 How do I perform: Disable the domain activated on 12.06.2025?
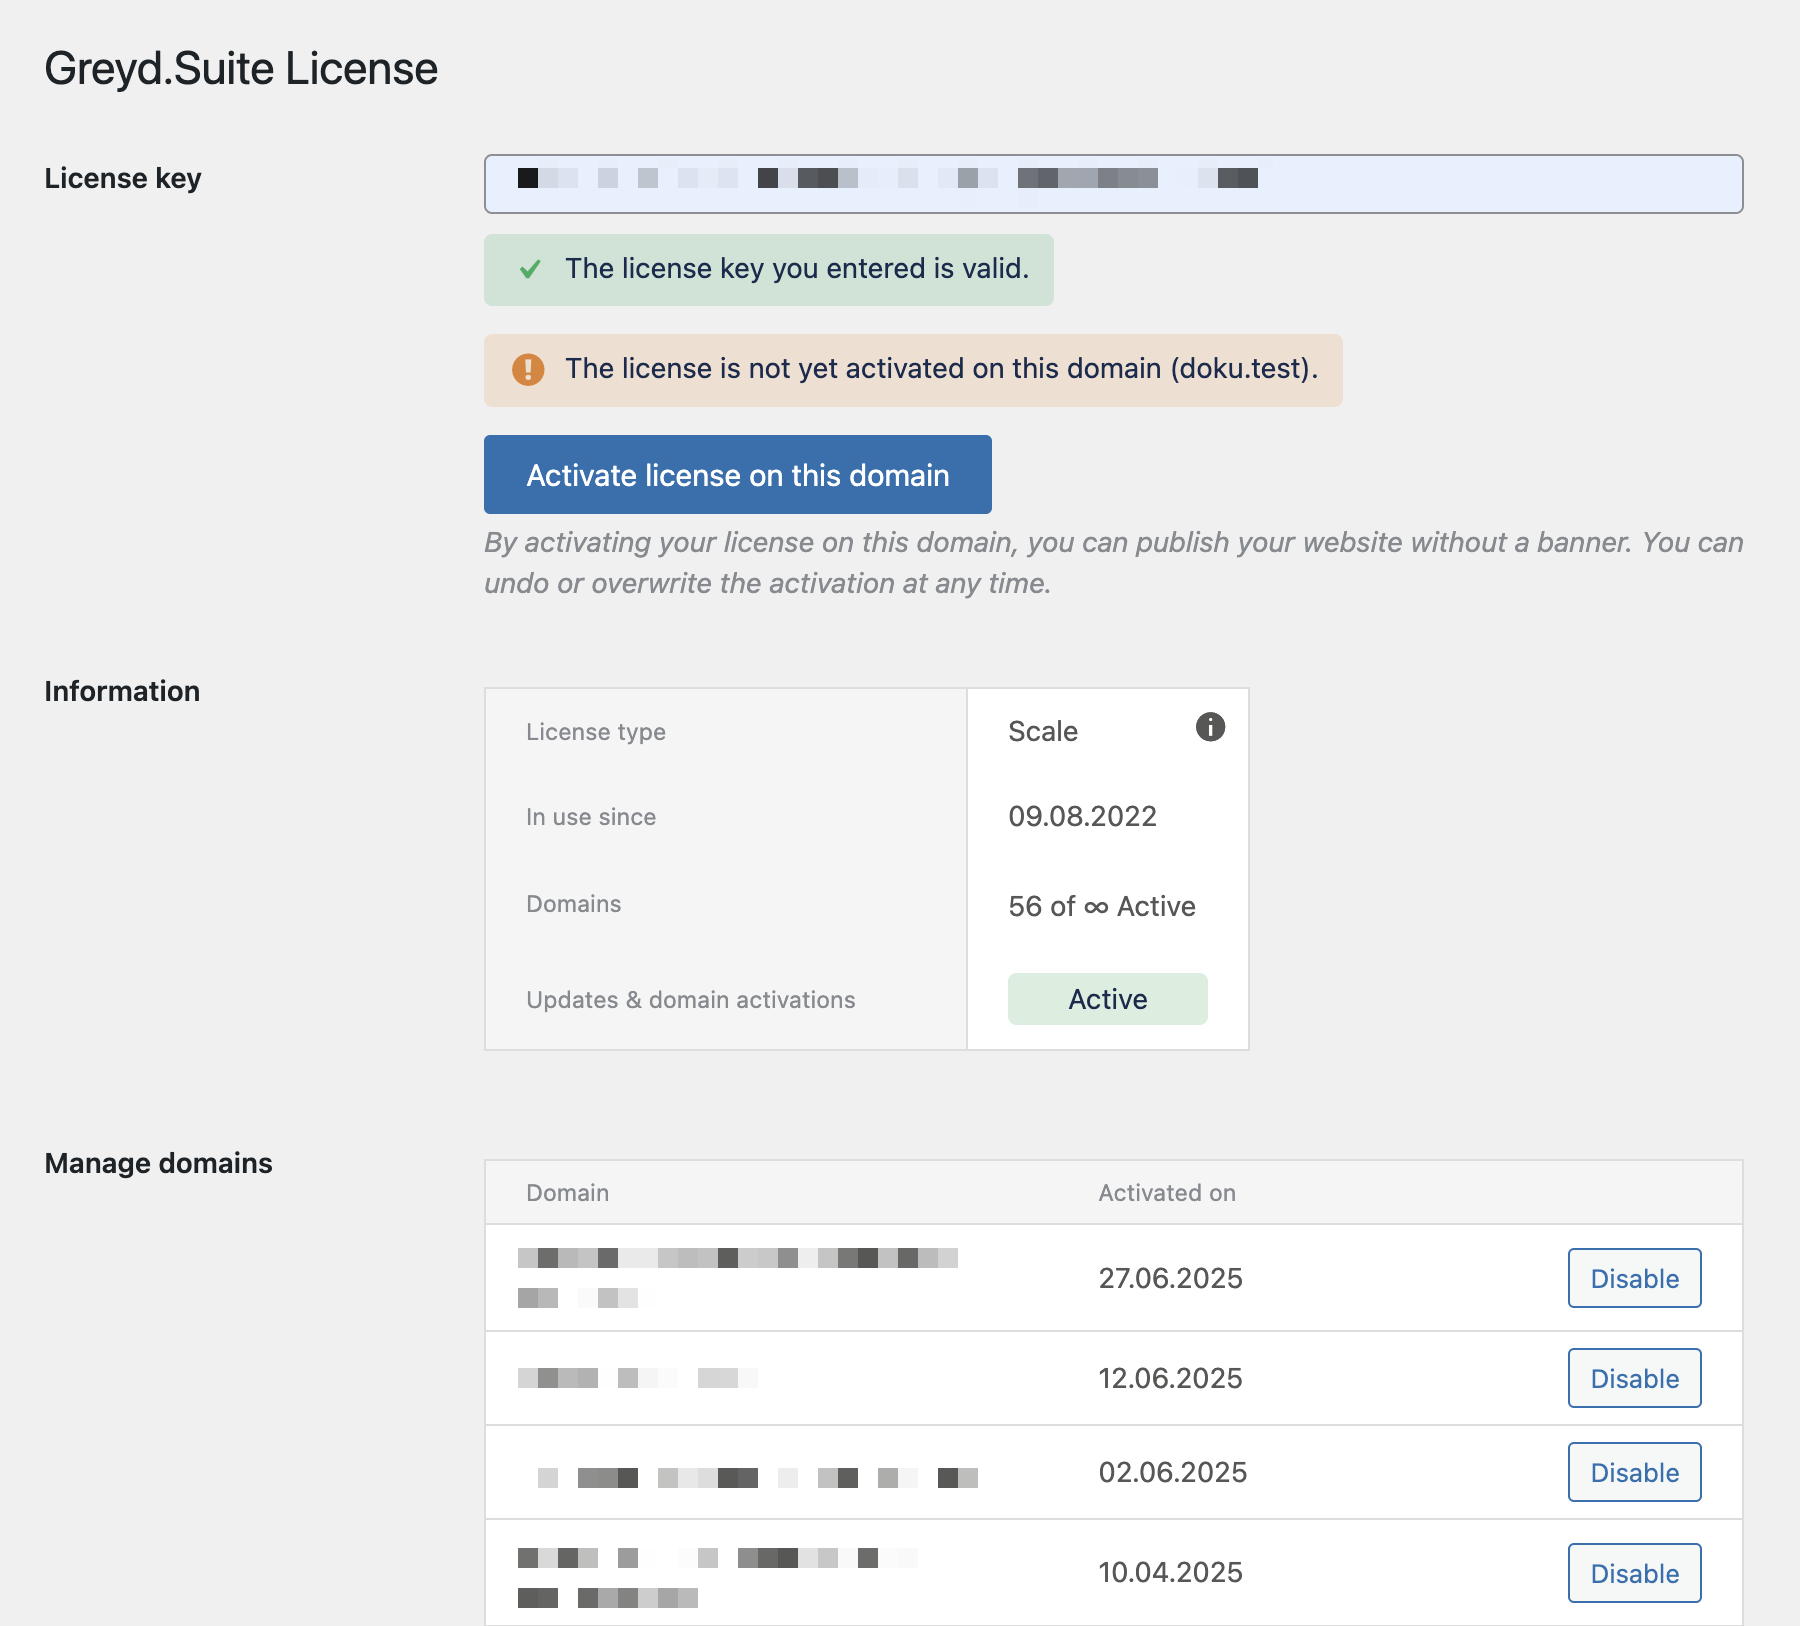[1634, 1378]
